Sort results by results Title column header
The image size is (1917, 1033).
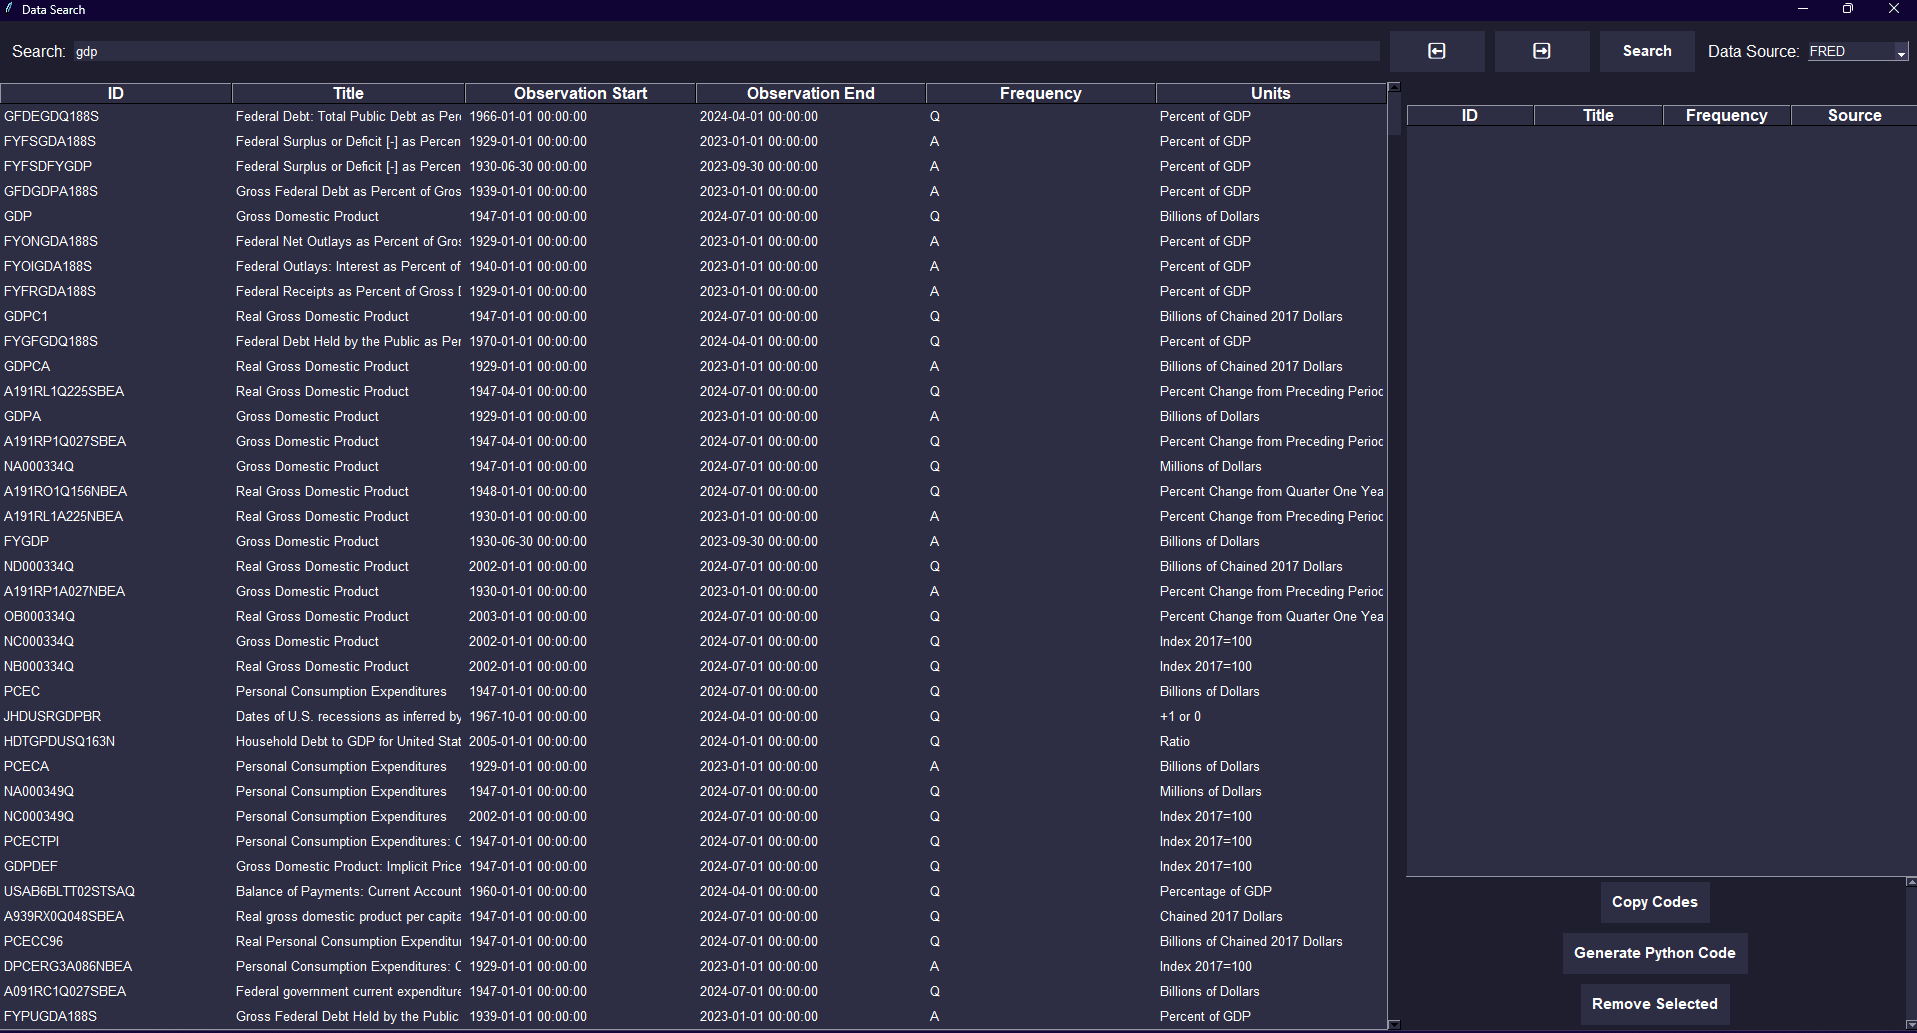(348, 93)
